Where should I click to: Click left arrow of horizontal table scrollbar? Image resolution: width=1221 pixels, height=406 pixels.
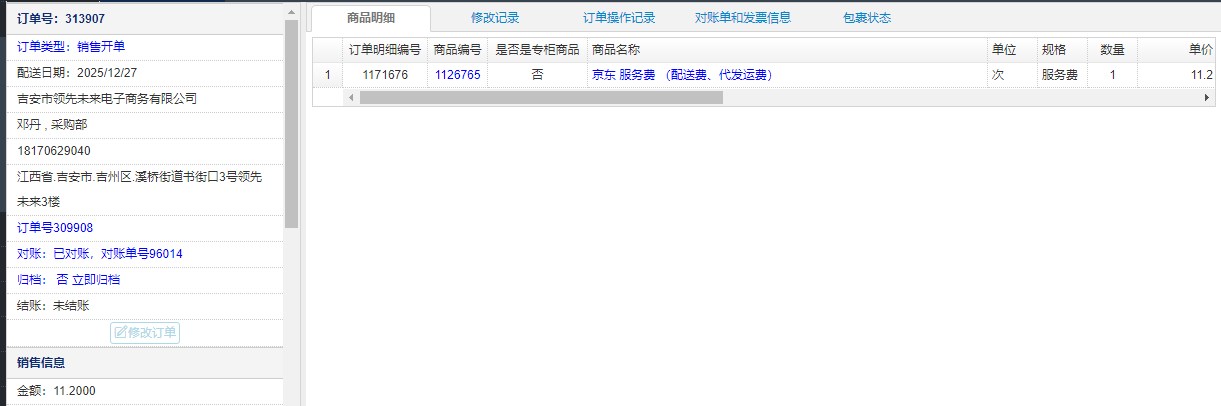point(351,97)
